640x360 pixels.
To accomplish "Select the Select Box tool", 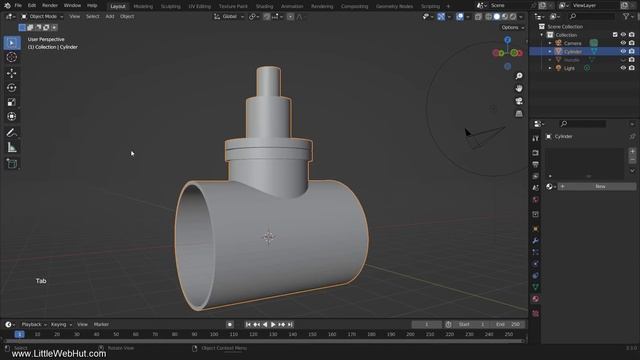I will [12, 43].
